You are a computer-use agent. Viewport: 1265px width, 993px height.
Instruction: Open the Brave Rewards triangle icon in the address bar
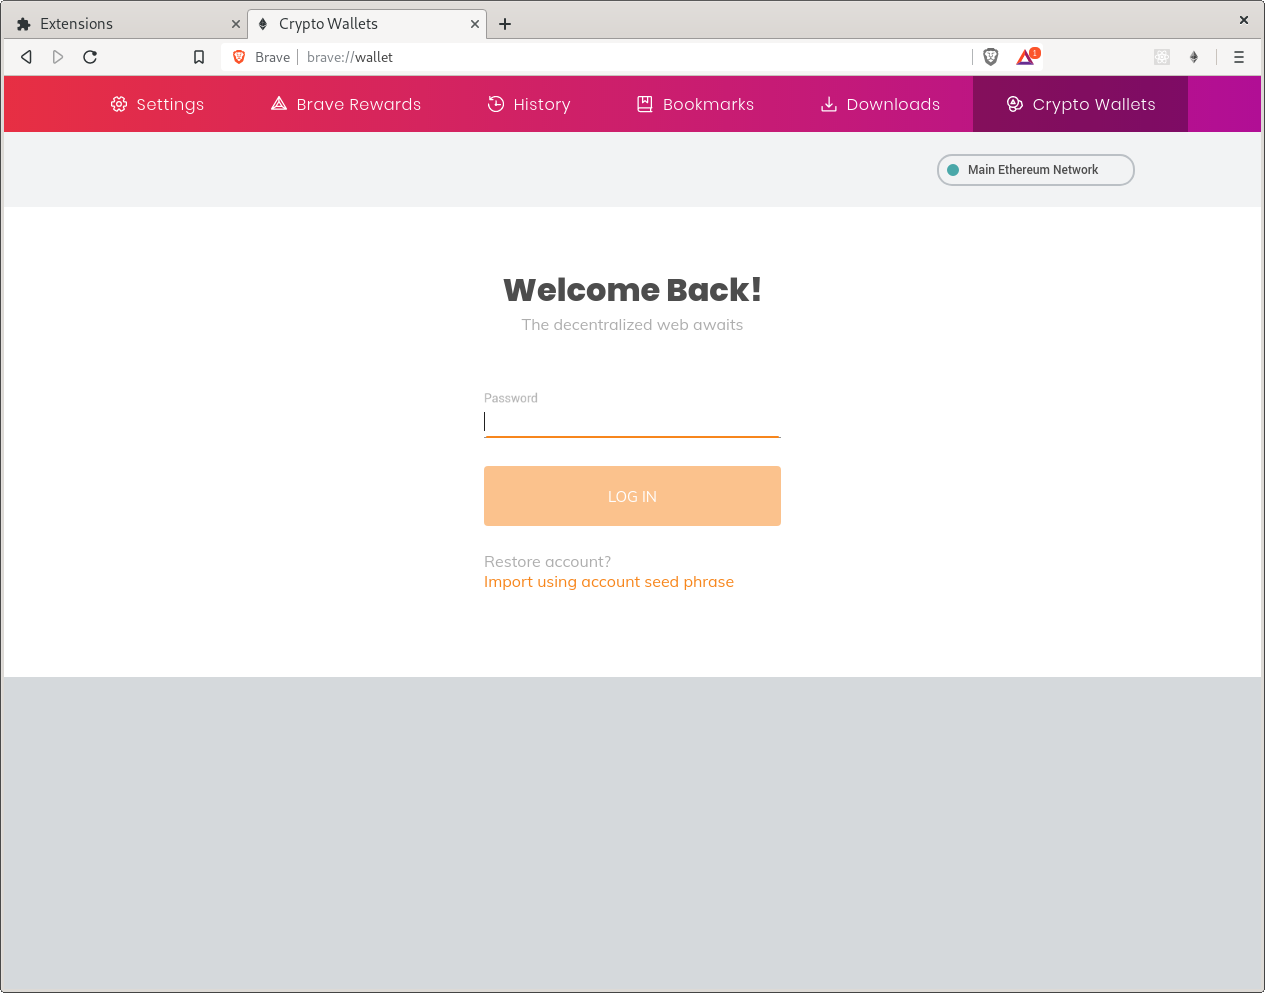click(1027, 57)
